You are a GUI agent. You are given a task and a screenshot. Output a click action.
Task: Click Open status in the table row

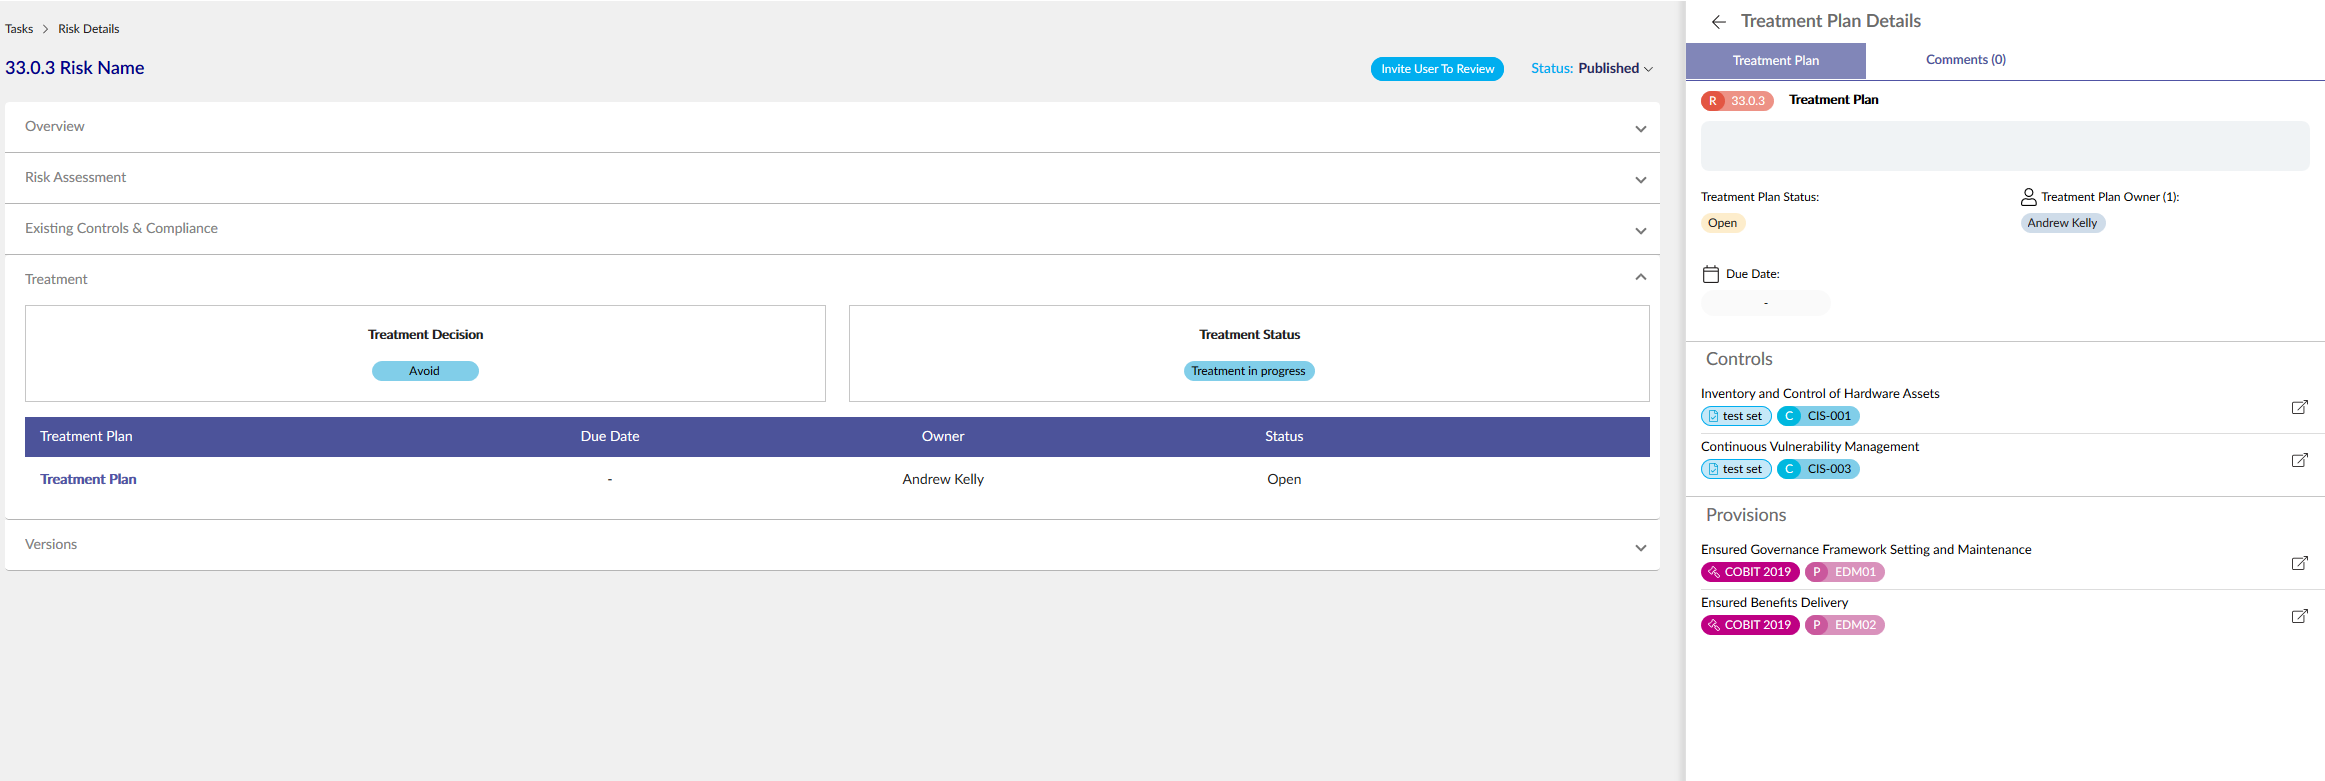[1284, 480]
